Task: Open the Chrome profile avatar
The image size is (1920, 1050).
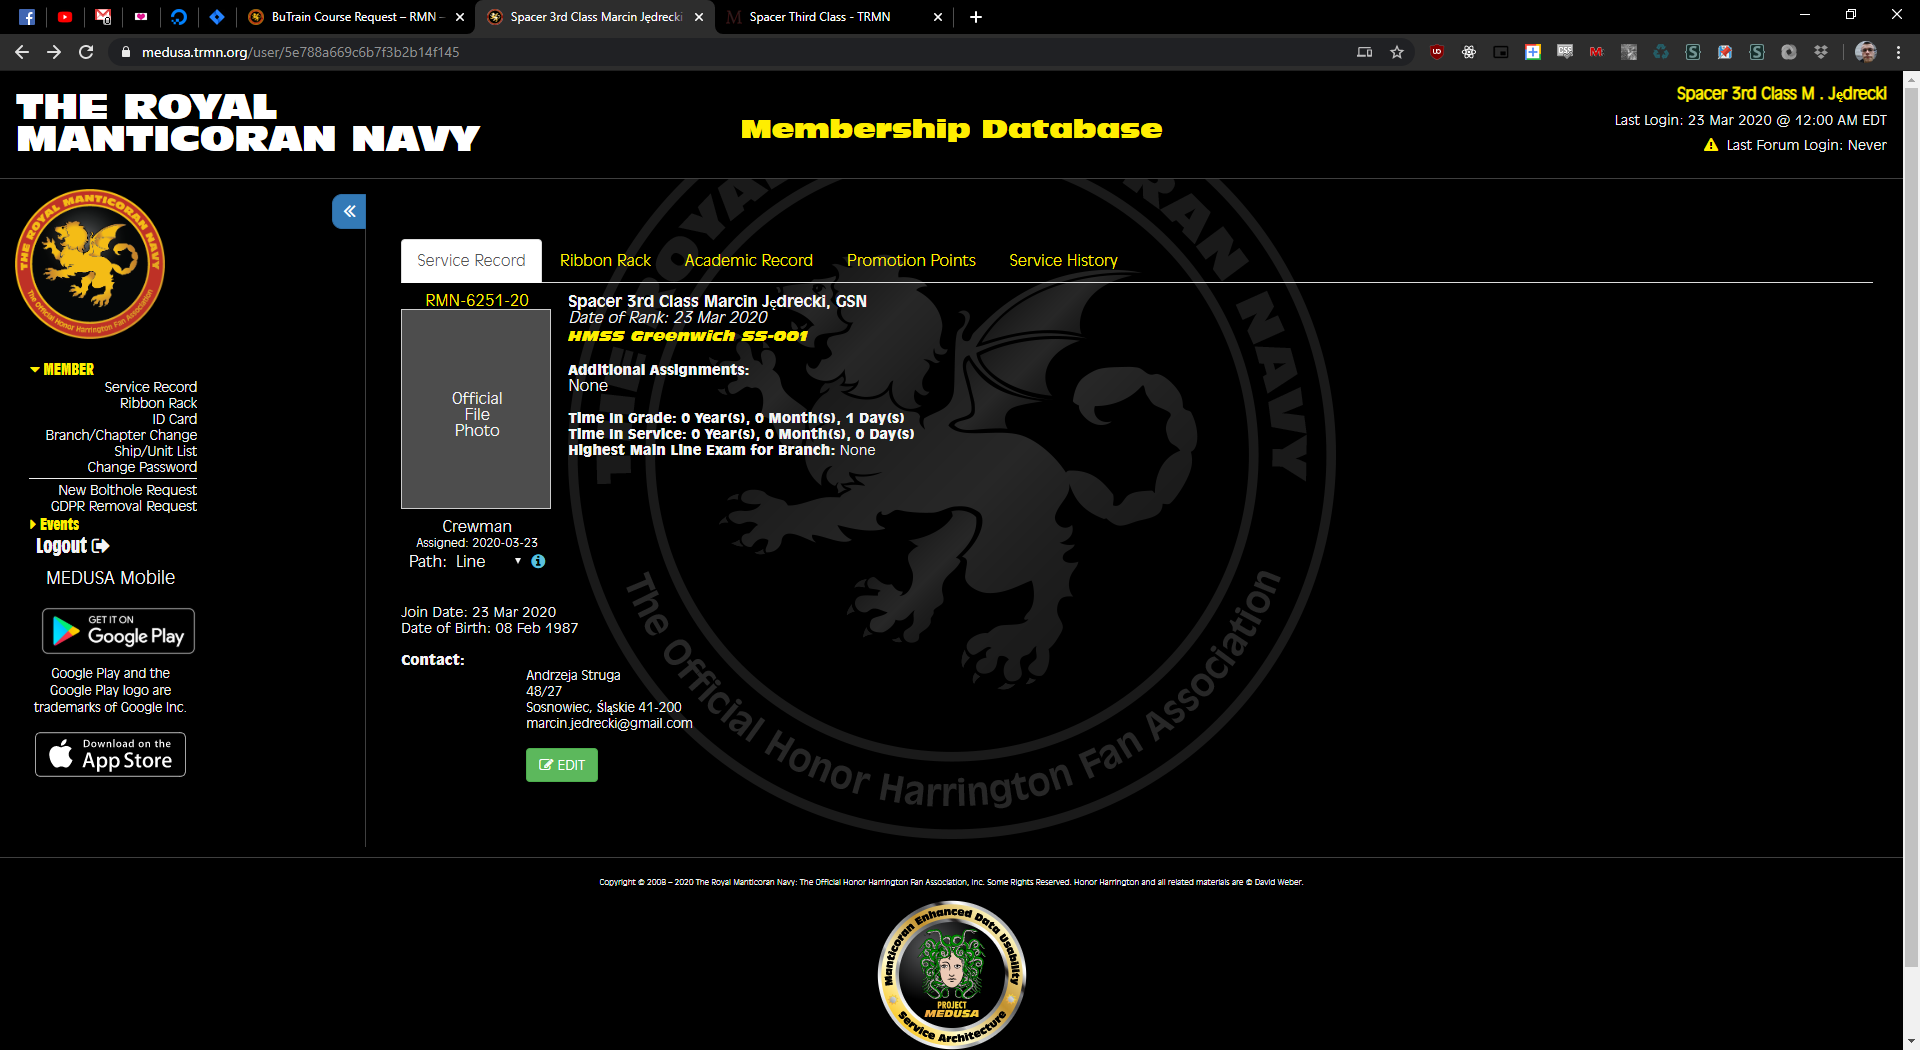Action: [x=1865, y=52]
